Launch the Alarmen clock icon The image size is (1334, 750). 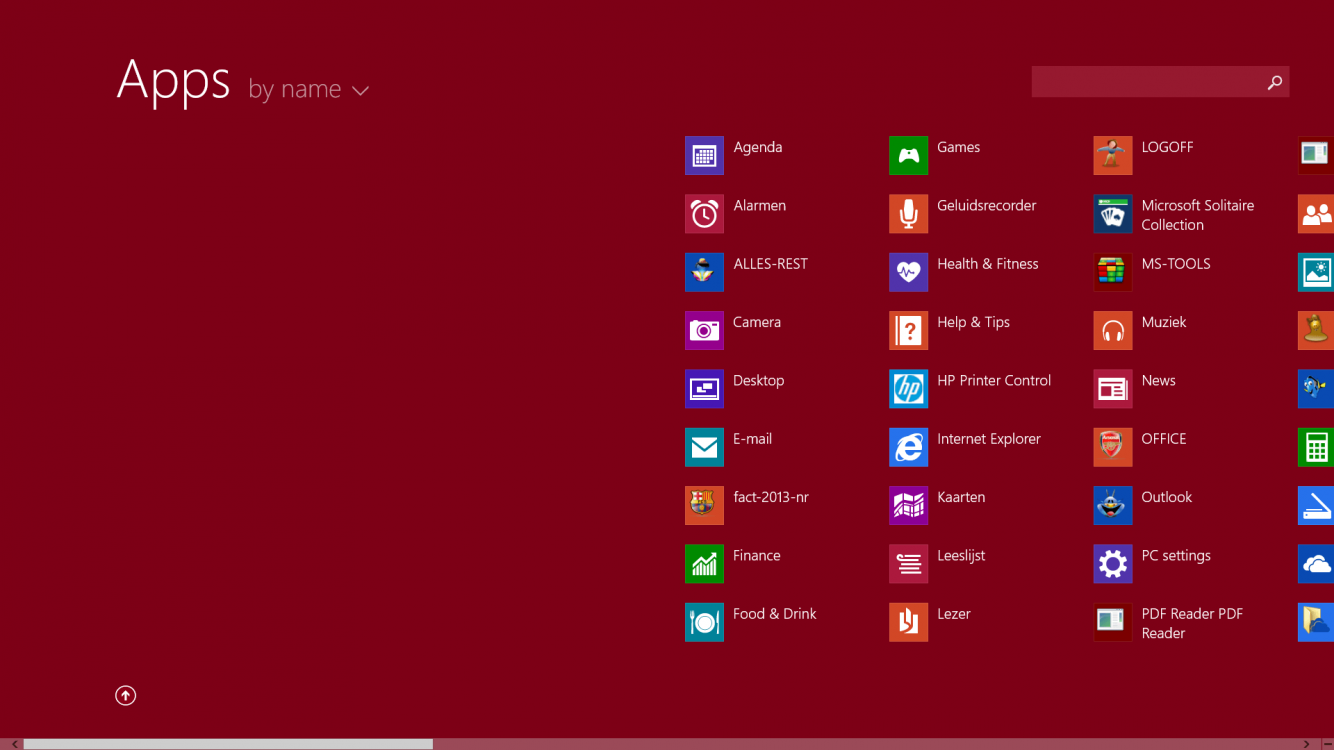tap(704, 214)
